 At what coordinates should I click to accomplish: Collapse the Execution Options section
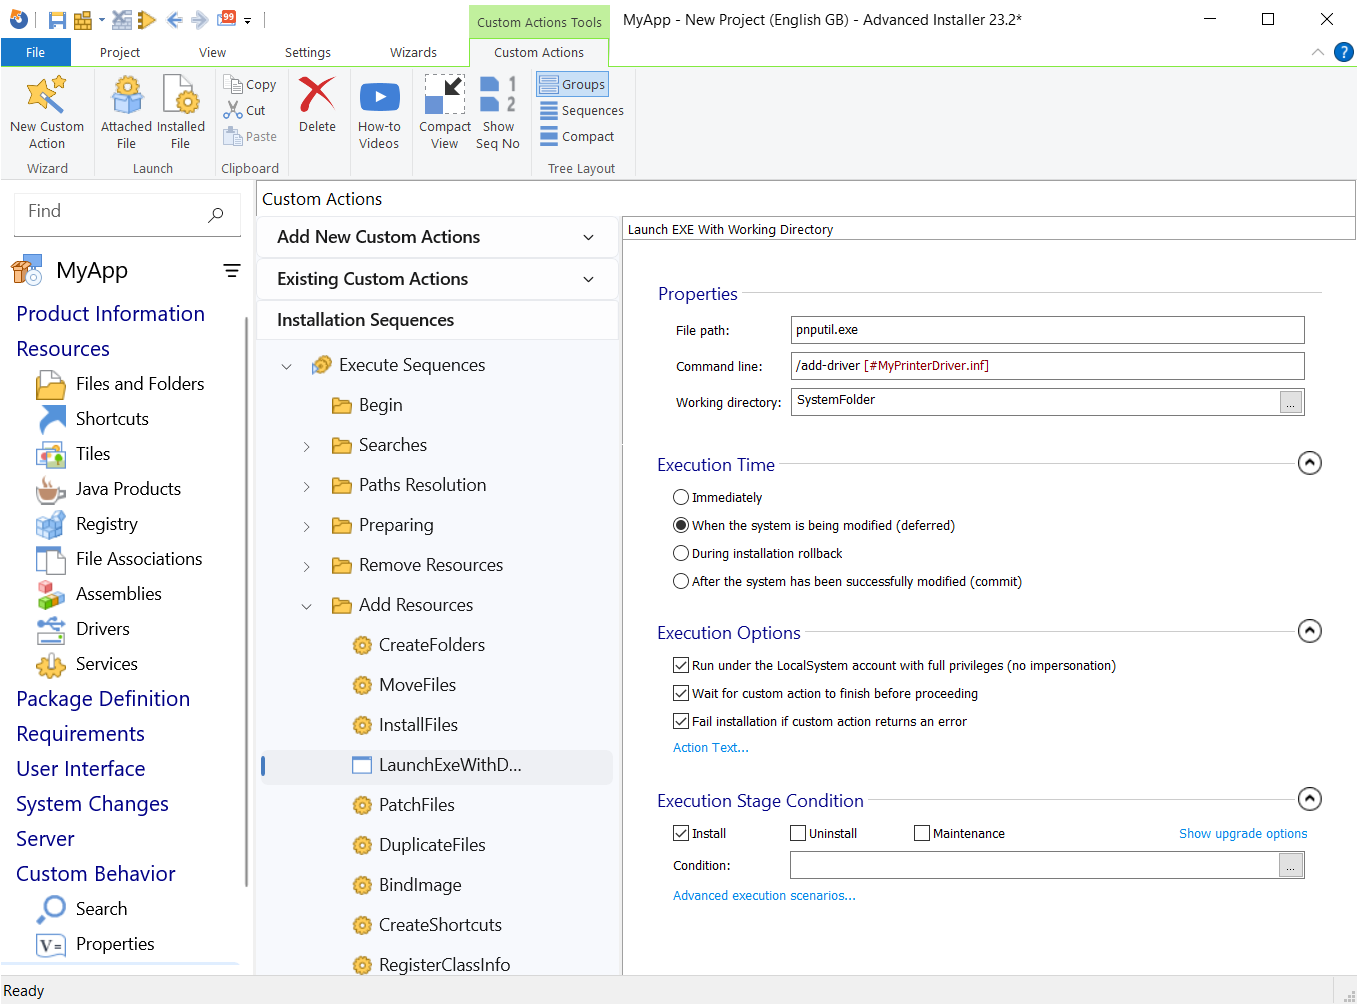pyautogui.click(x=1310, y=631)
